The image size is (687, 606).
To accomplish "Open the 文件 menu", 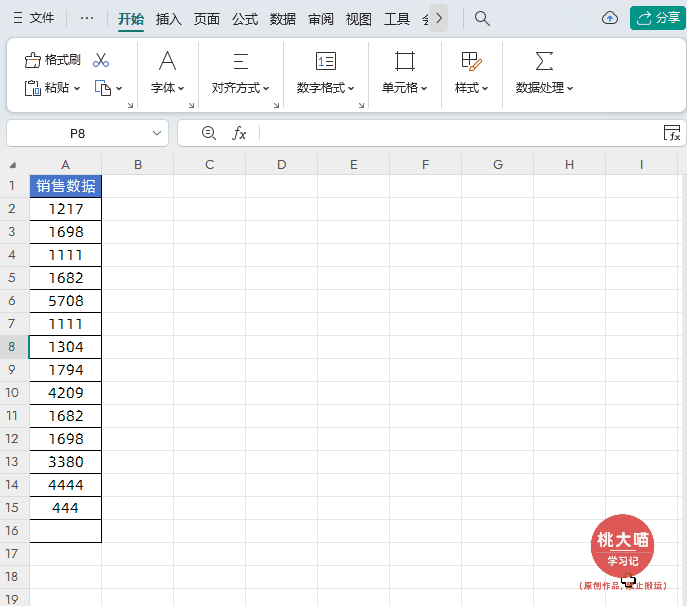I will [34, 18].
